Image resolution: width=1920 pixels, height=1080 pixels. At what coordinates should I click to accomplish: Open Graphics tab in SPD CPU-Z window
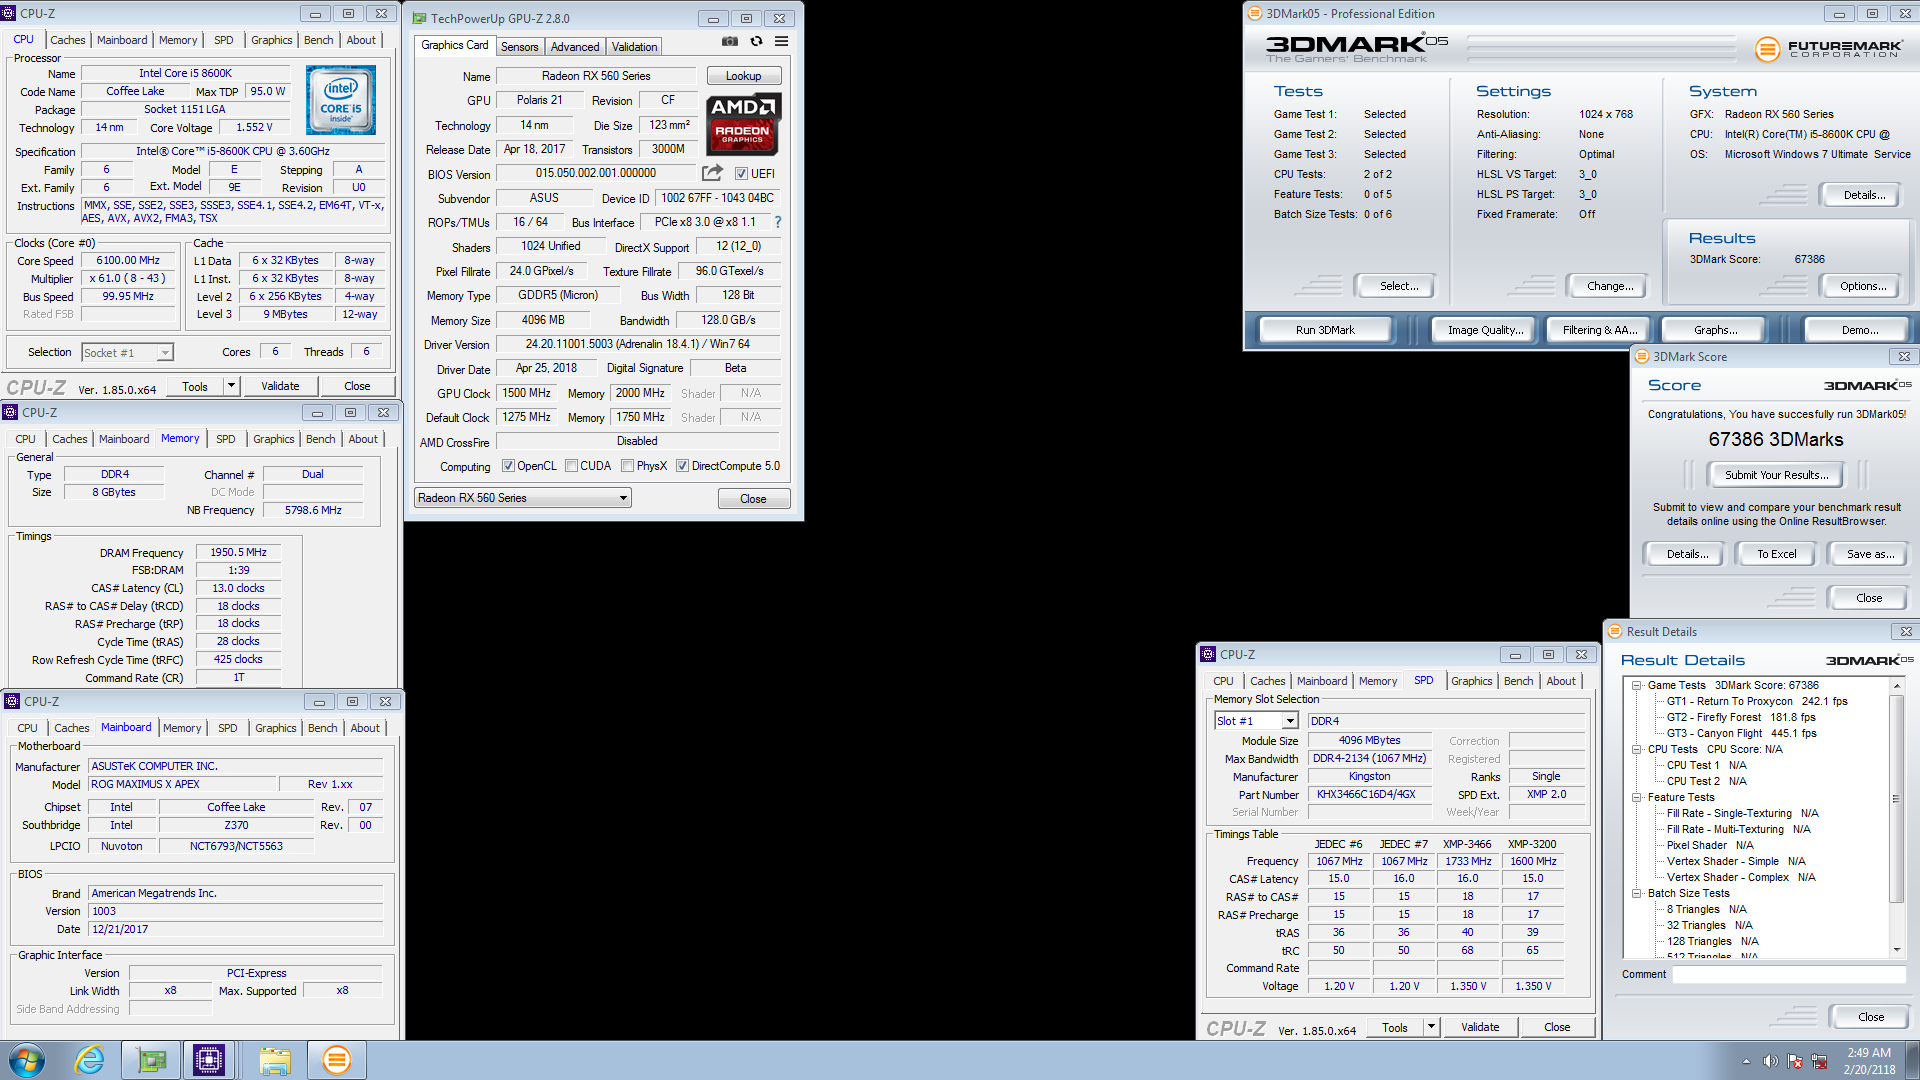[1471, 681]
